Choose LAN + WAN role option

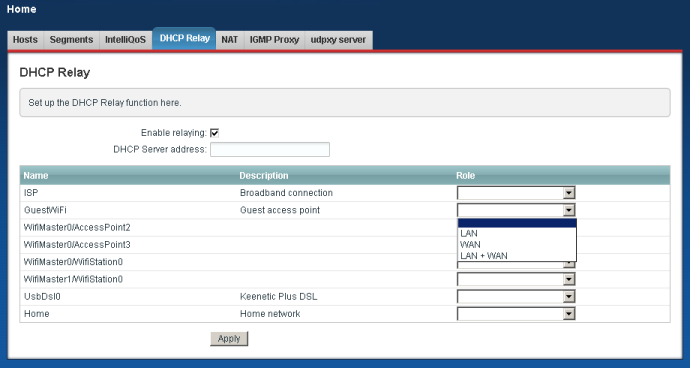point(517,256)
